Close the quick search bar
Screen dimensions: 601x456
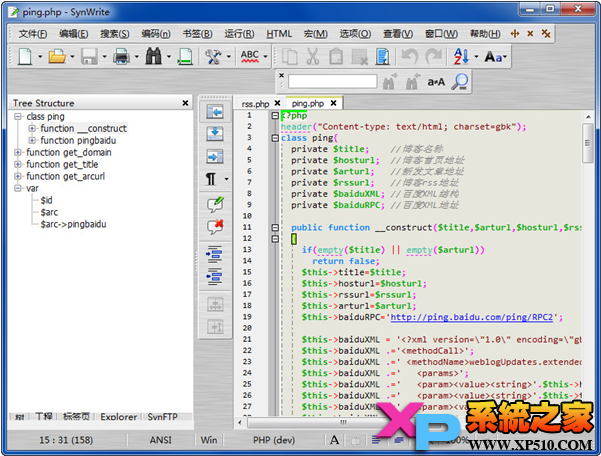[x=282, y=75]
